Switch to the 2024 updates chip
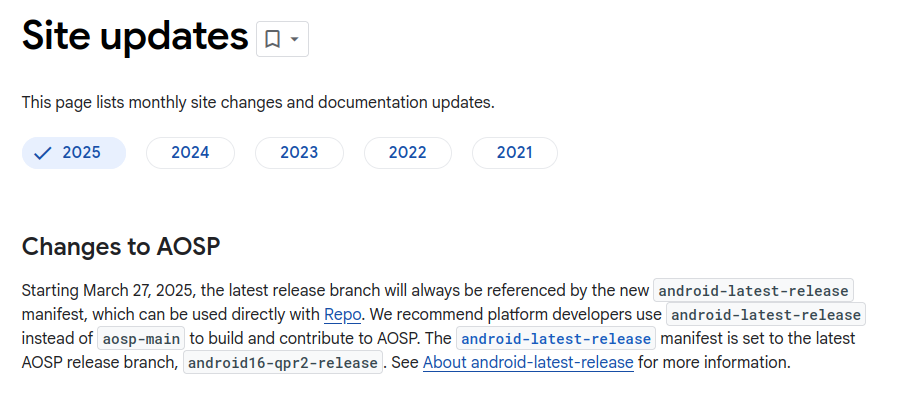The width and height of the screenshot is (904, 413). coord(190,153)
